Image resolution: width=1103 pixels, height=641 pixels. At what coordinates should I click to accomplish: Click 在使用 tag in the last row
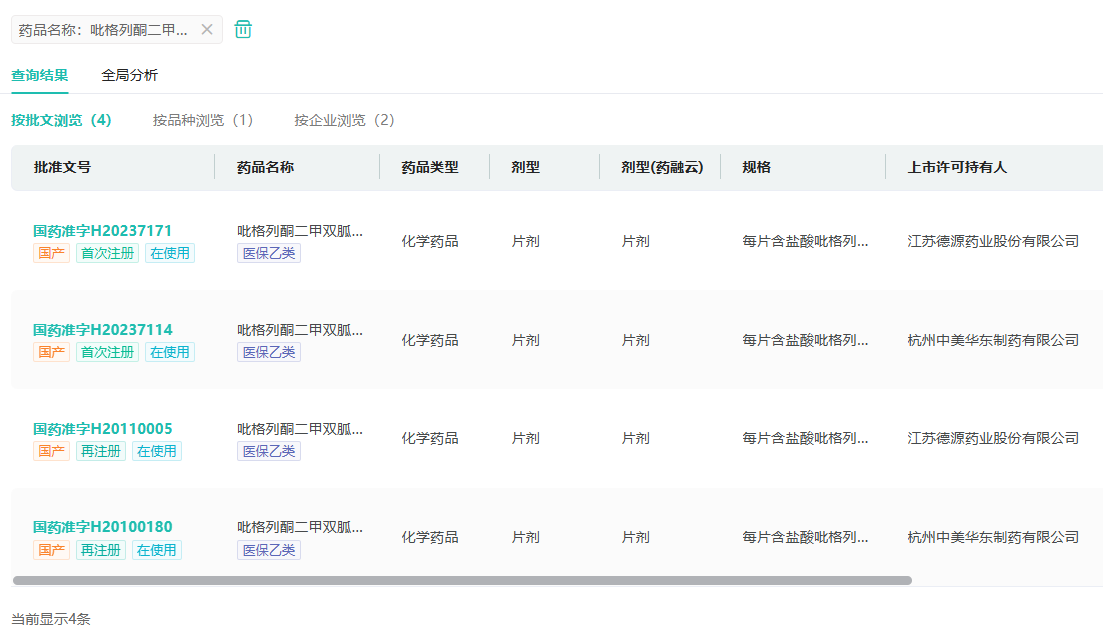[x=157, y=550]
